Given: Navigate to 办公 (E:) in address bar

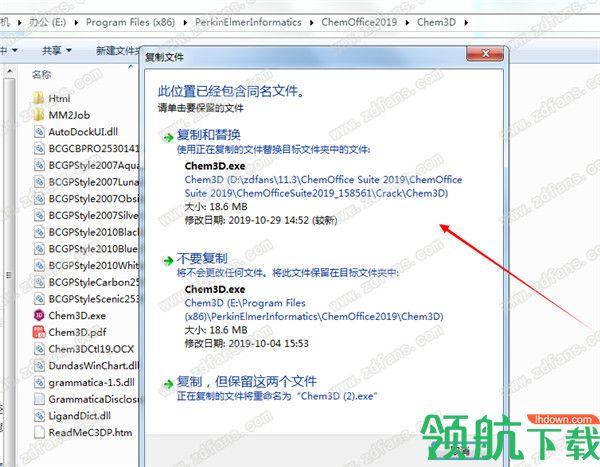Looking at the screenshot, I should 48,22.
